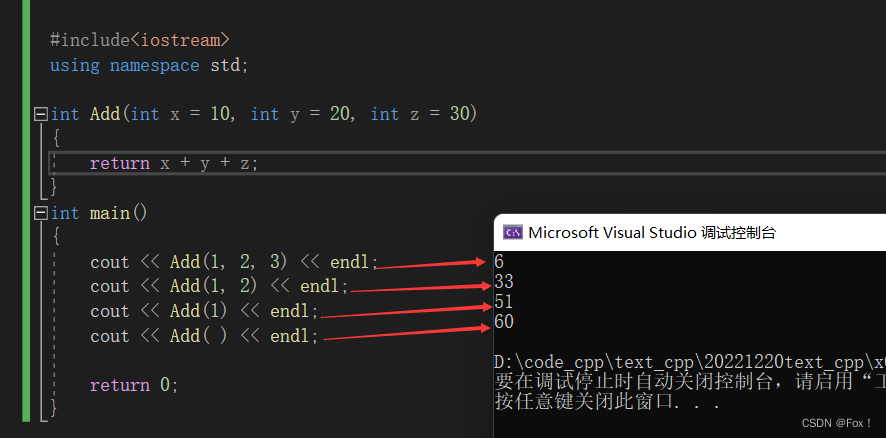
Task: Collapse the main function code block
Action: coord(40,213)
